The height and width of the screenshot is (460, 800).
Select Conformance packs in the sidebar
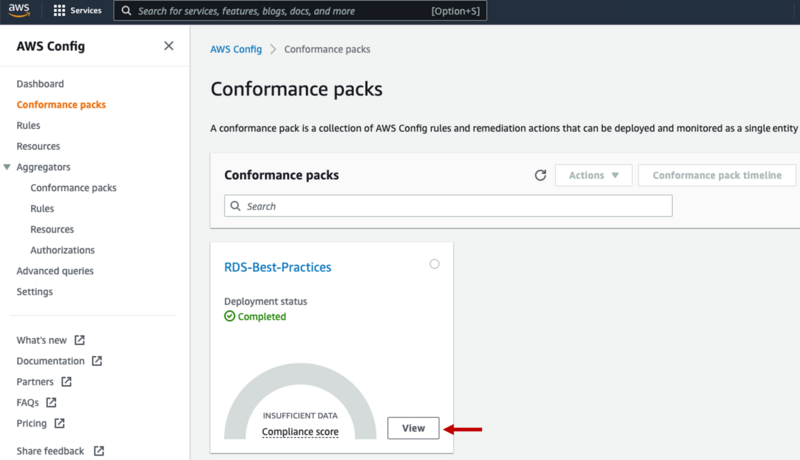coord(61,105)
